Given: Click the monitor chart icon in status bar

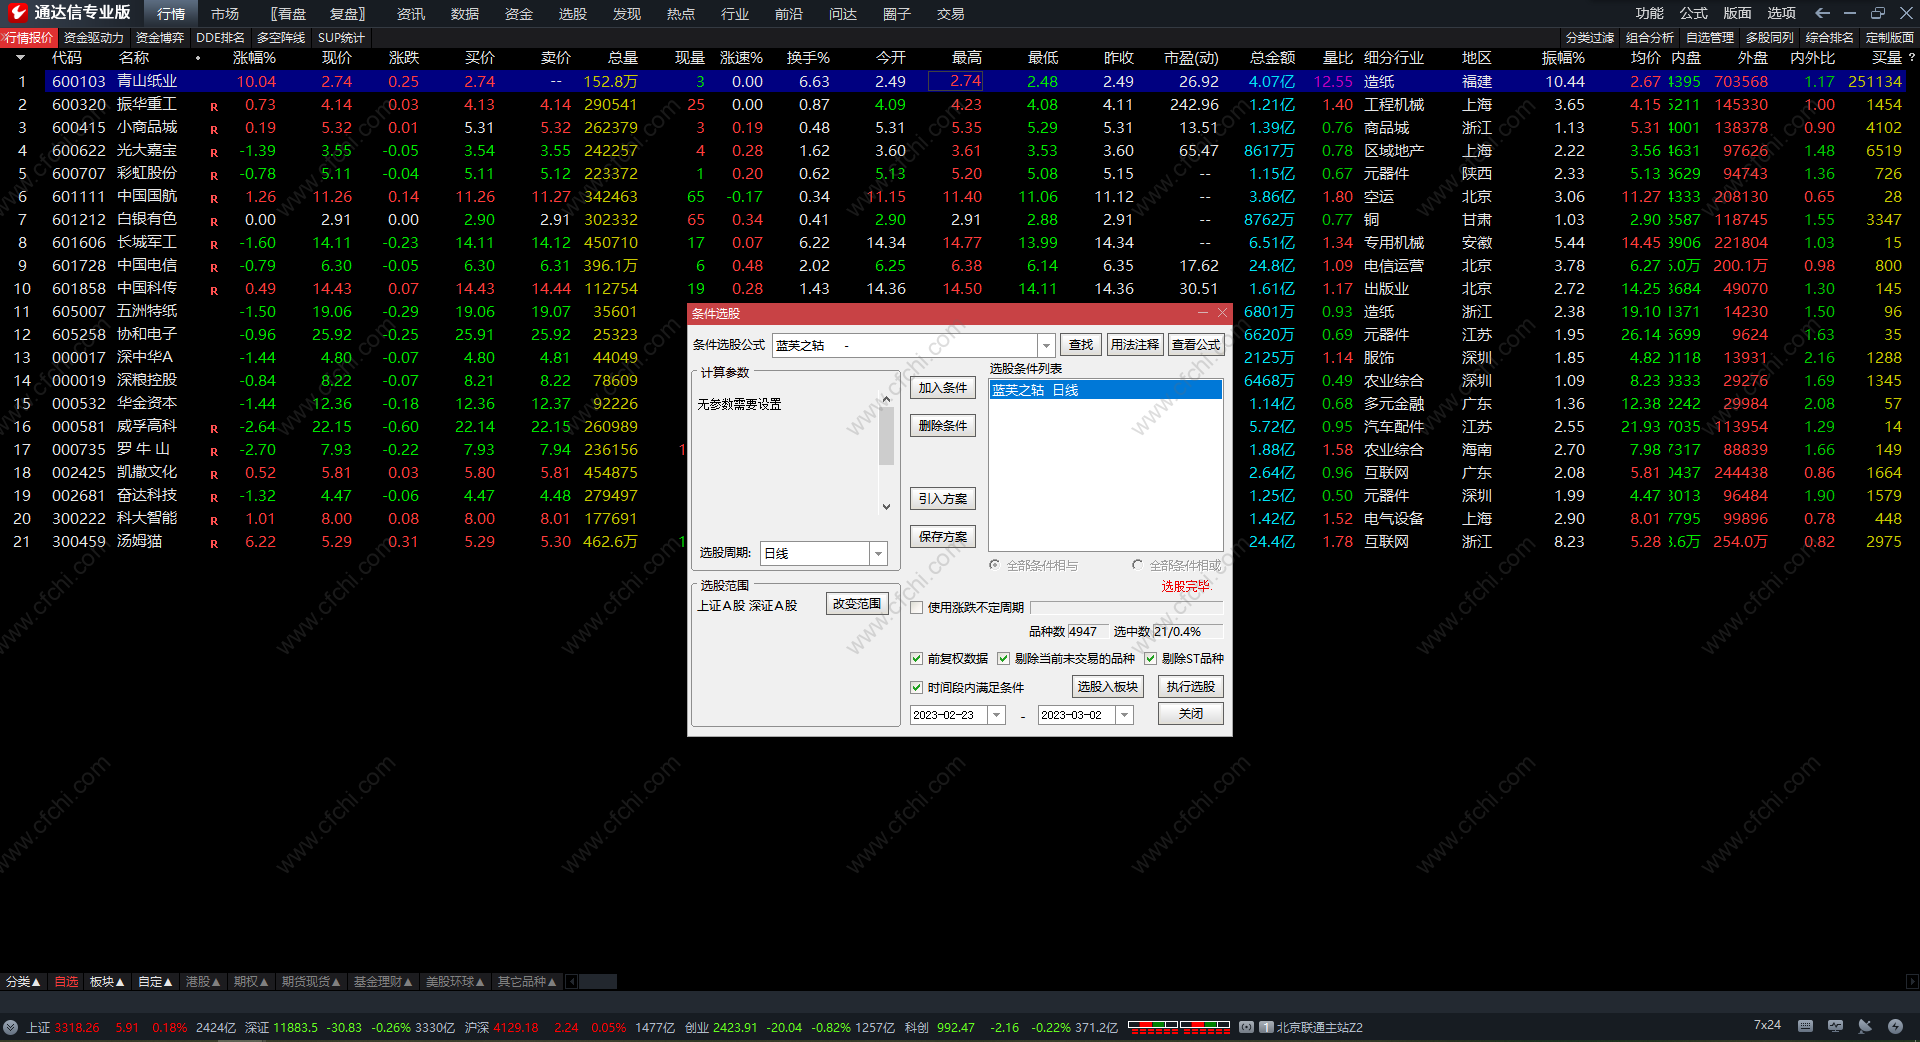Looking at the screenshot, I should (1835, 1026).
